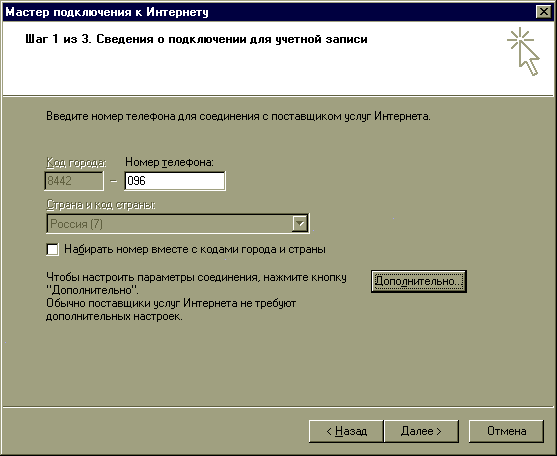Screen dimensions: 557x456
Task: Cancel the wizard with Отмена
Action: pos(507,431)
